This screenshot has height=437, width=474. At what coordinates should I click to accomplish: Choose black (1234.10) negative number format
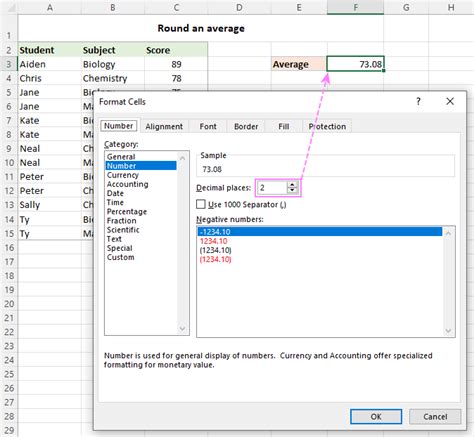[320, 250]
